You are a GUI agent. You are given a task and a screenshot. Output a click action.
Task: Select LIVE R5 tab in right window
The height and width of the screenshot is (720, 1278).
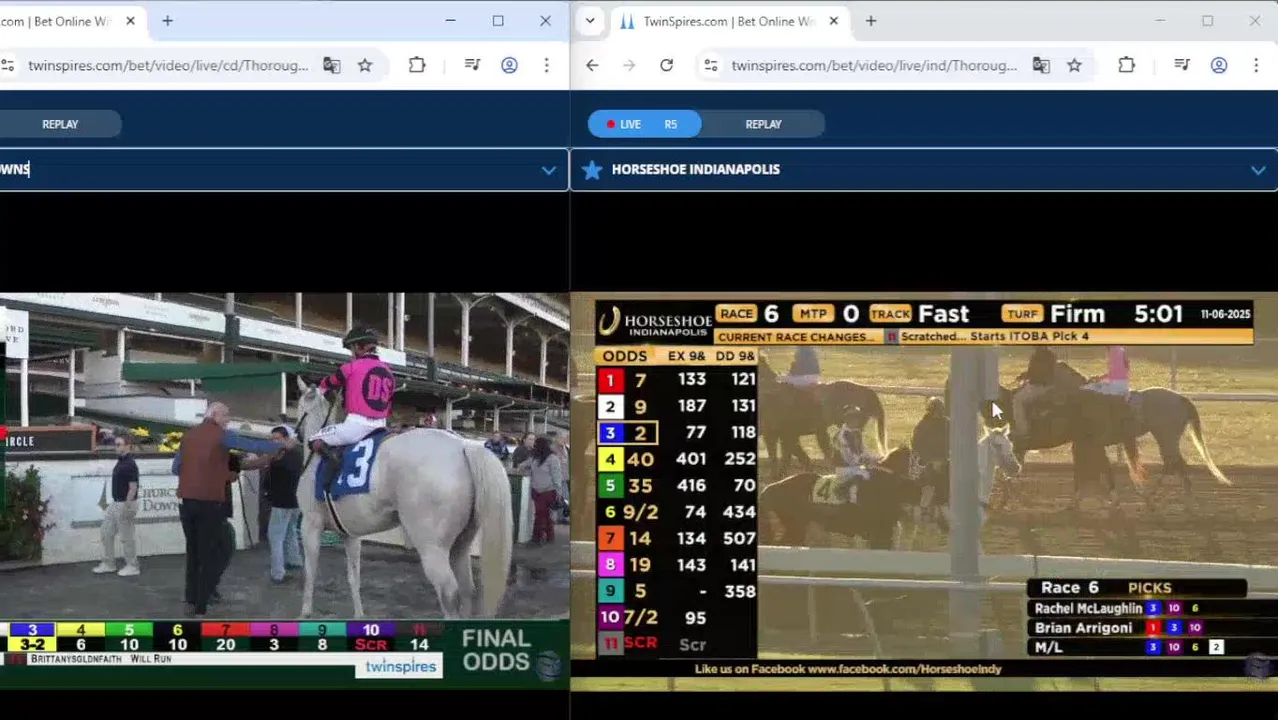click(644, 124)
